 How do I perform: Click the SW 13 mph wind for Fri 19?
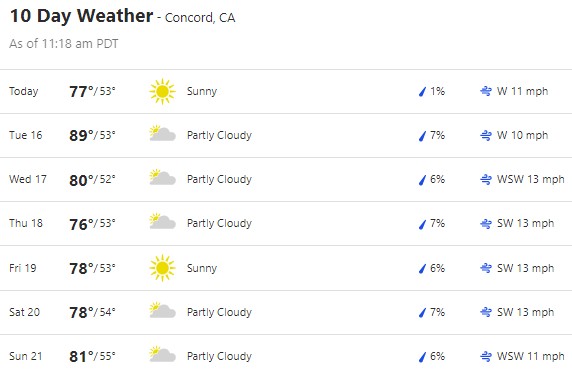[525, 268]
